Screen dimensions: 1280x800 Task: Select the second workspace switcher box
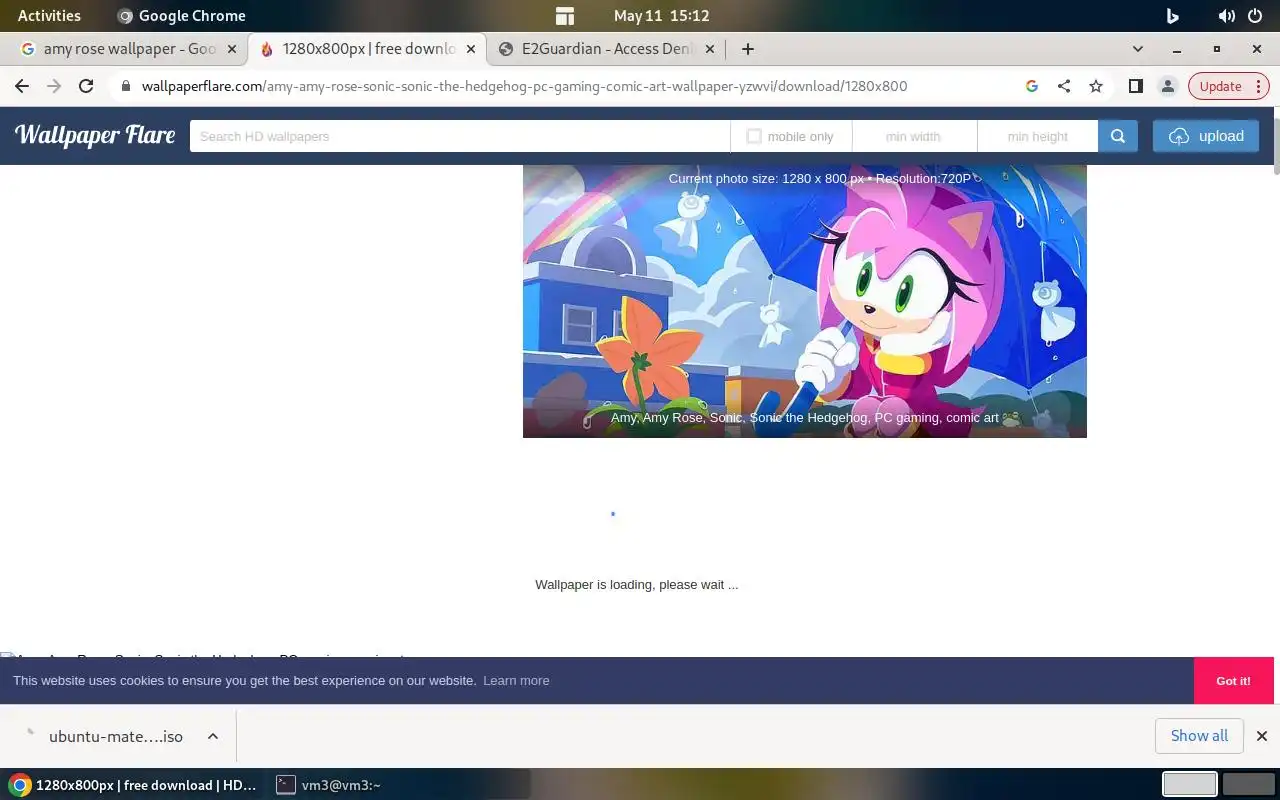[1248, 784]
